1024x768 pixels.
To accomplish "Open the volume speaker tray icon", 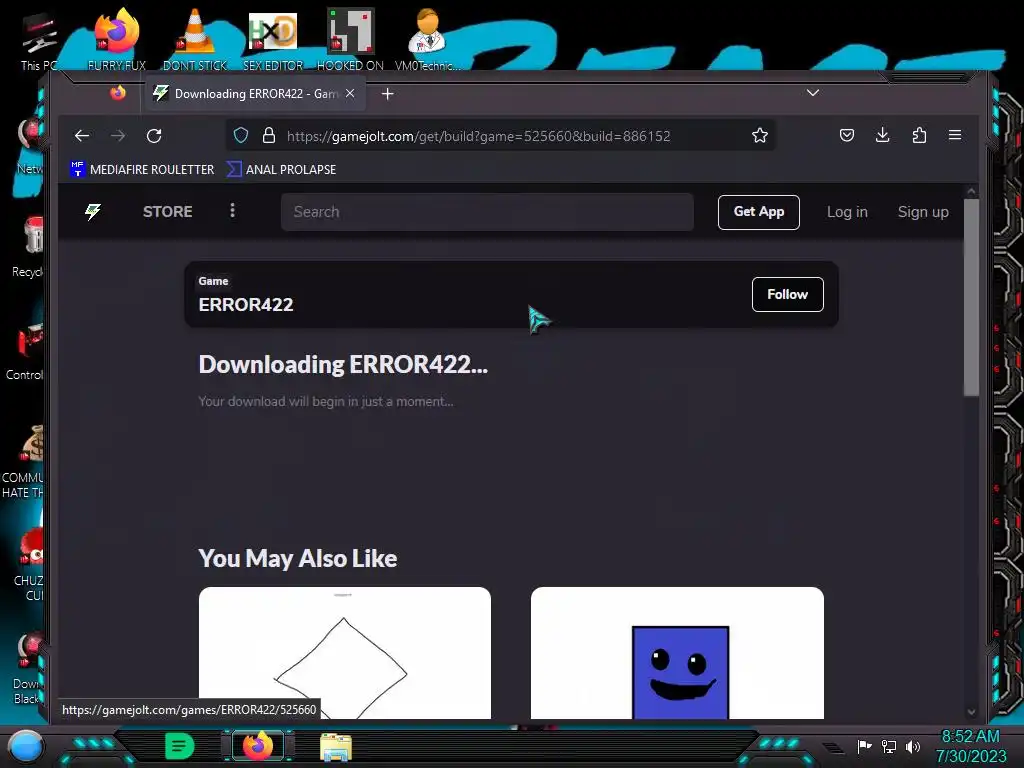I will pos(913,746).
